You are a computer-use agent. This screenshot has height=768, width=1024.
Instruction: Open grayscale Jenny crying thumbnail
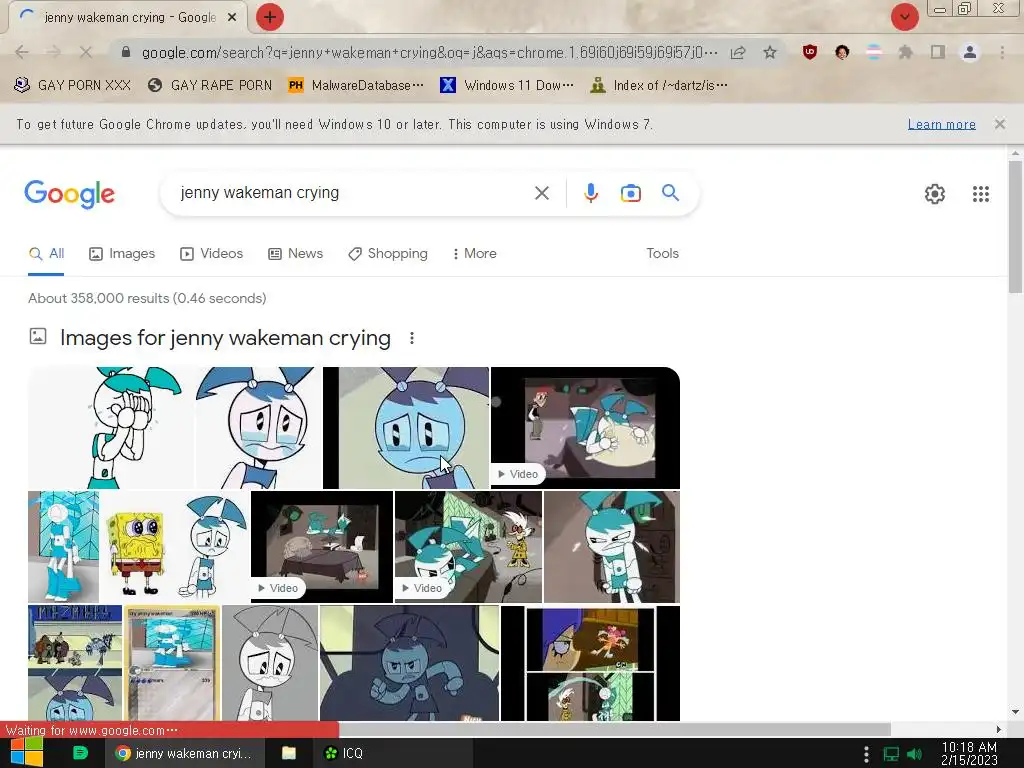click(x=270, y=663)
